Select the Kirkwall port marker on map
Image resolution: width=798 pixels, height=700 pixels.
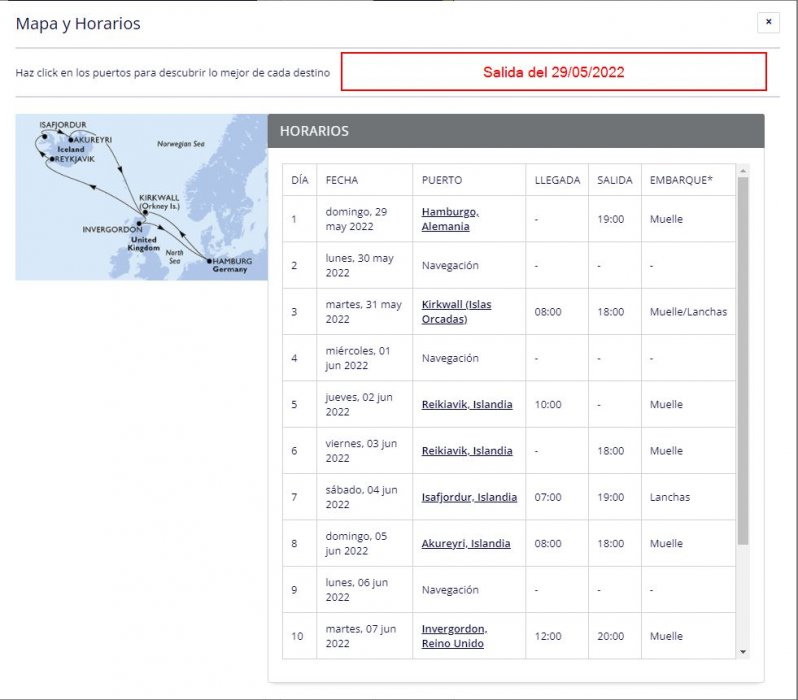(x=145, y=212)
